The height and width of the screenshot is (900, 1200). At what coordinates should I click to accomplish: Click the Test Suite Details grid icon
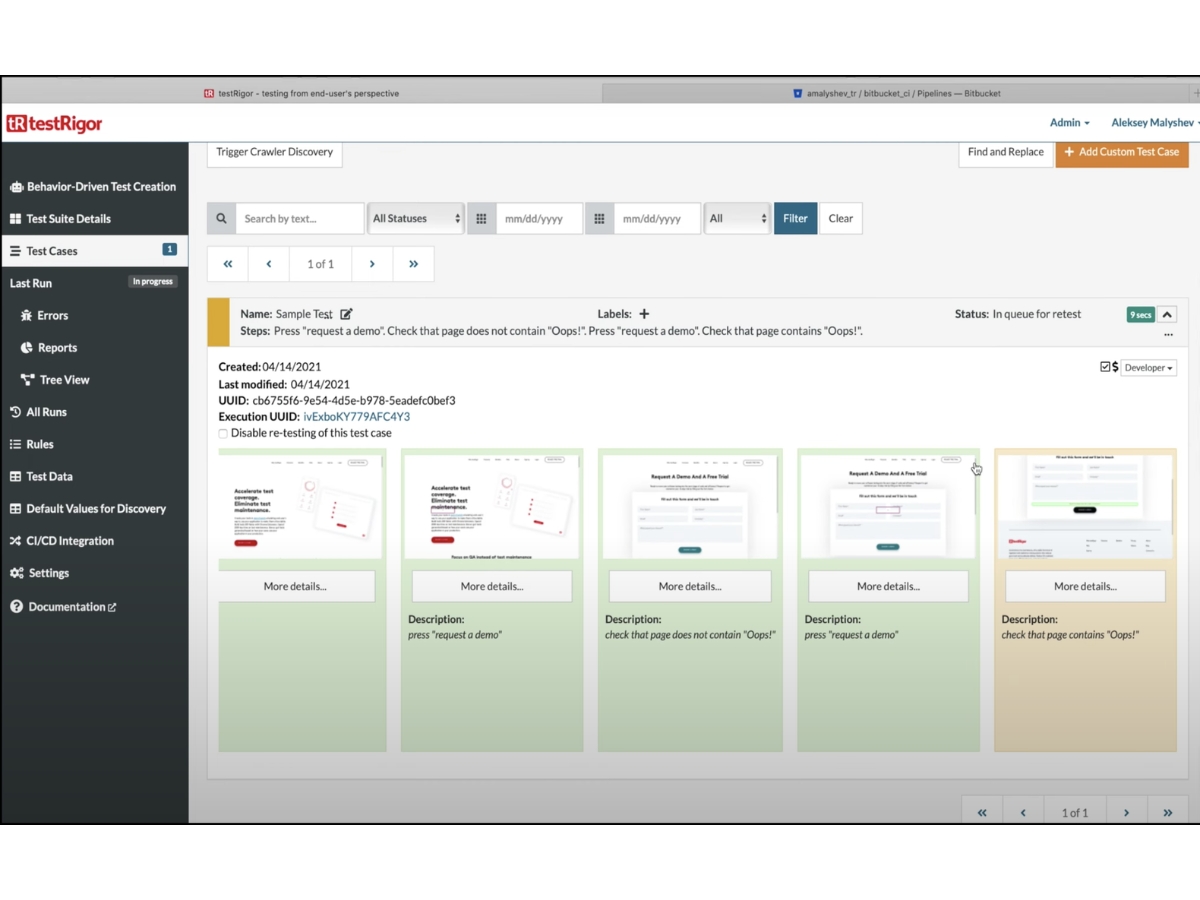point(16,219)
